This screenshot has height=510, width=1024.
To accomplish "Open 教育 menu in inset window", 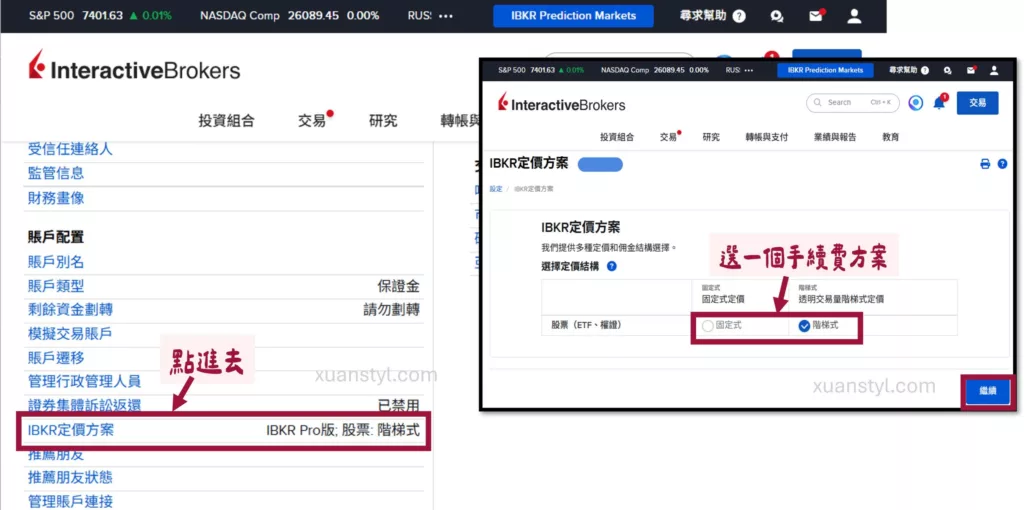I will pos(890,137).
